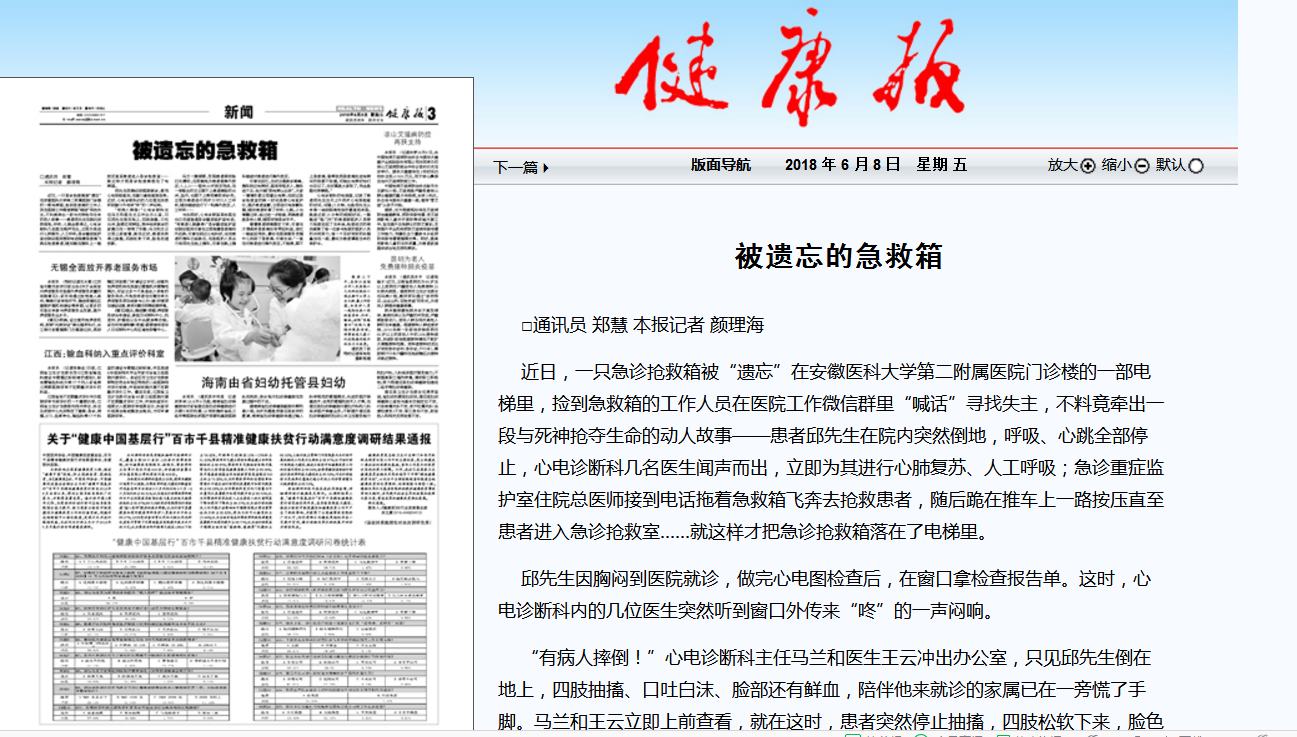
Task: Click the 默认 default text label
Action: tap(1170, 165)
